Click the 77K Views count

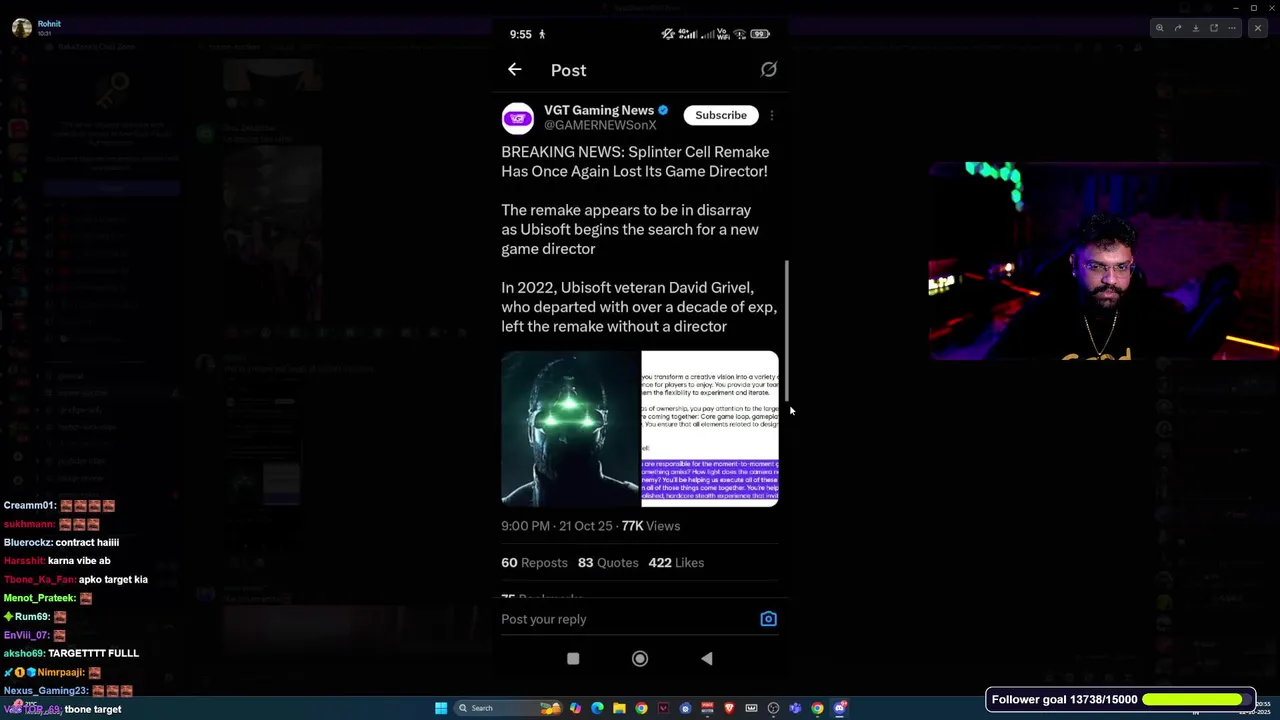tap(651, 526)
